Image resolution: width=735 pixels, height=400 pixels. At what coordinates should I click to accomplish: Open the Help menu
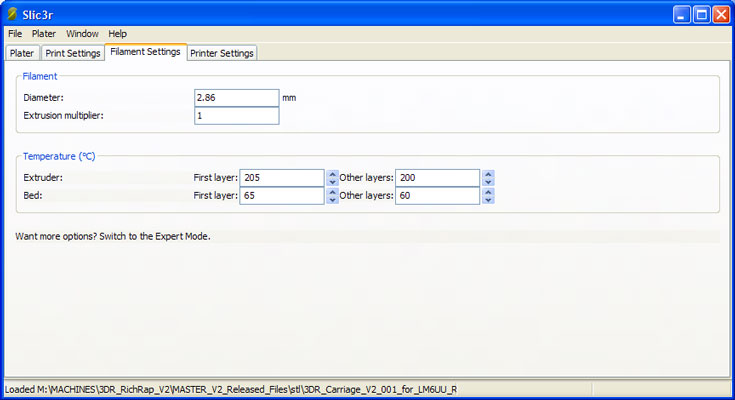coord(117,34)
